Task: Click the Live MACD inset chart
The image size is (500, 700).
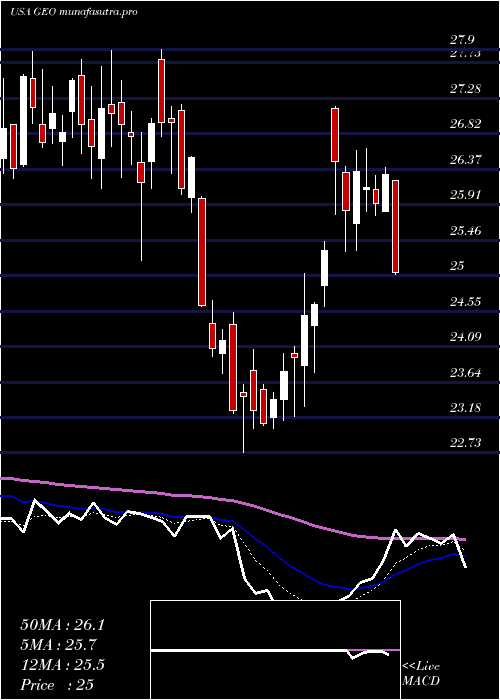Action: coord(275,650)
